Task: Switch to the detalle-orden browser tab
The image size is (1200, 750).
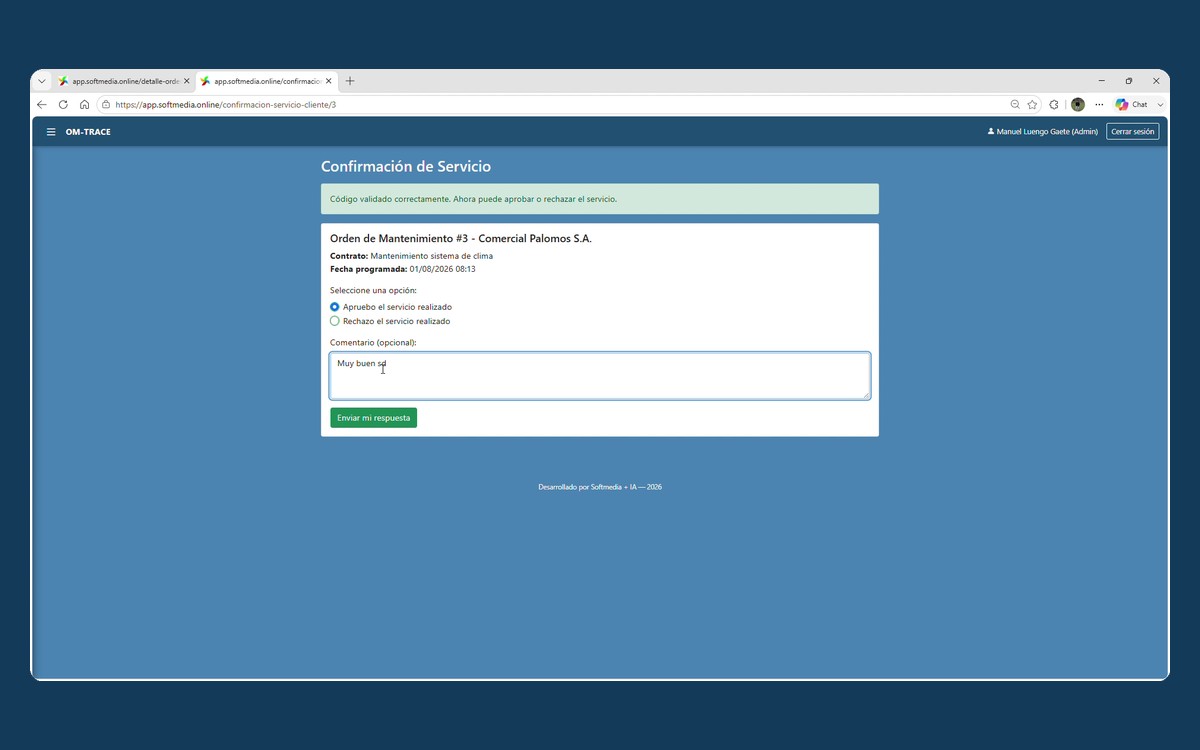Action: coord(123,81)
